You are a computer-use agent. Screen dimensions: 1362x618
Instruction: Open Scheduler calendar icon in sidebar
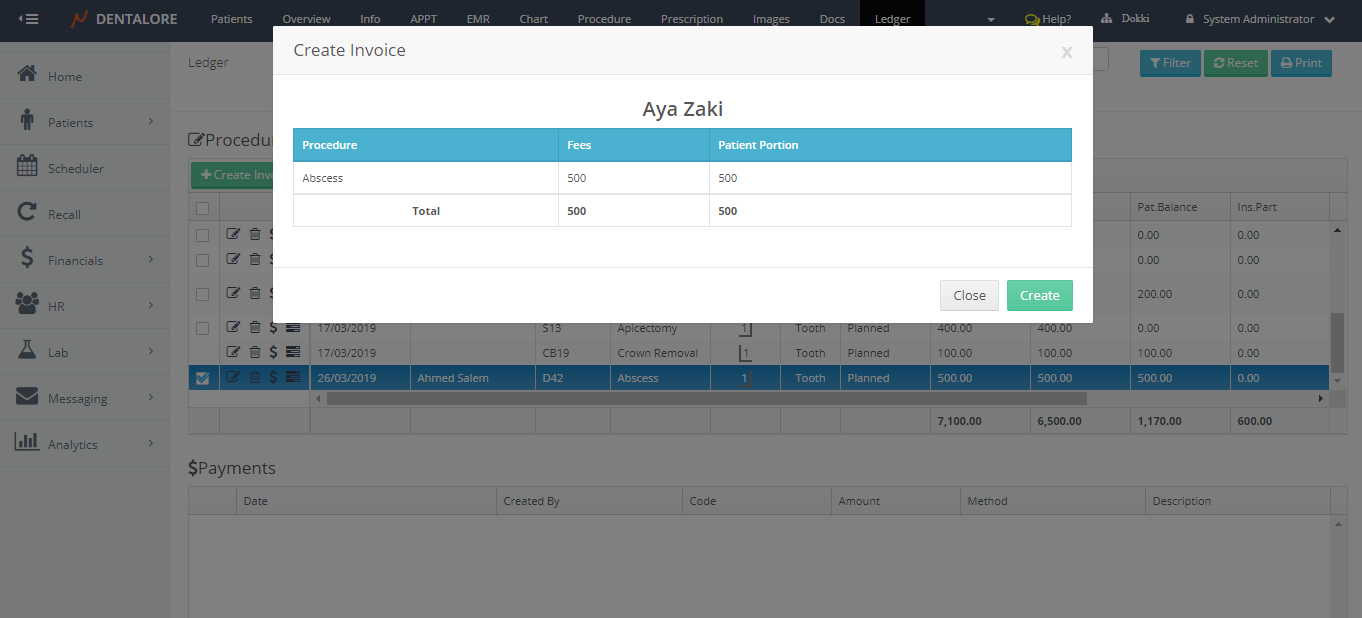28,168
